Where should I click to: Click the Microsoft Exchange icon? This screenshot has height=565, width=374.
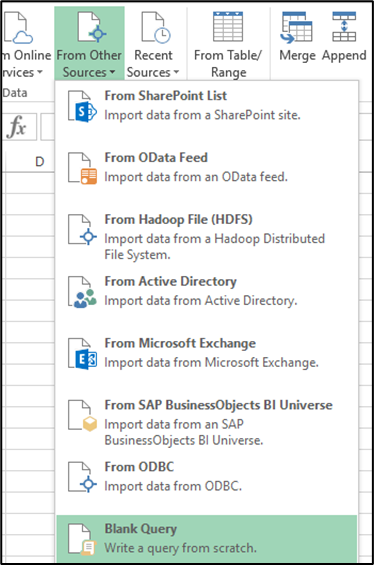[x=83, y=354]
